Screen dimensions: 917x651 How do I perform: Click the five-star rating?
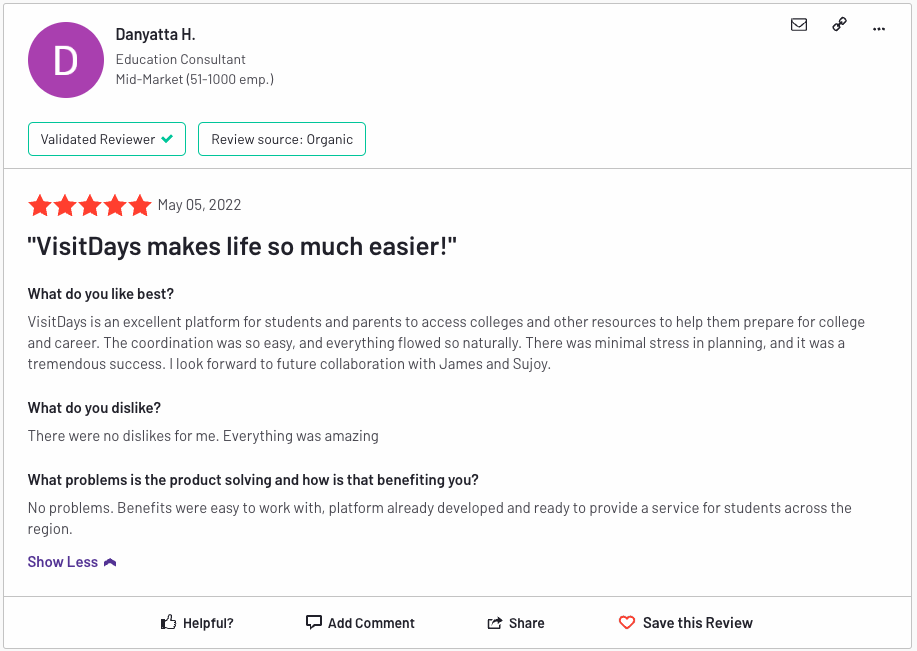point(90,205)
